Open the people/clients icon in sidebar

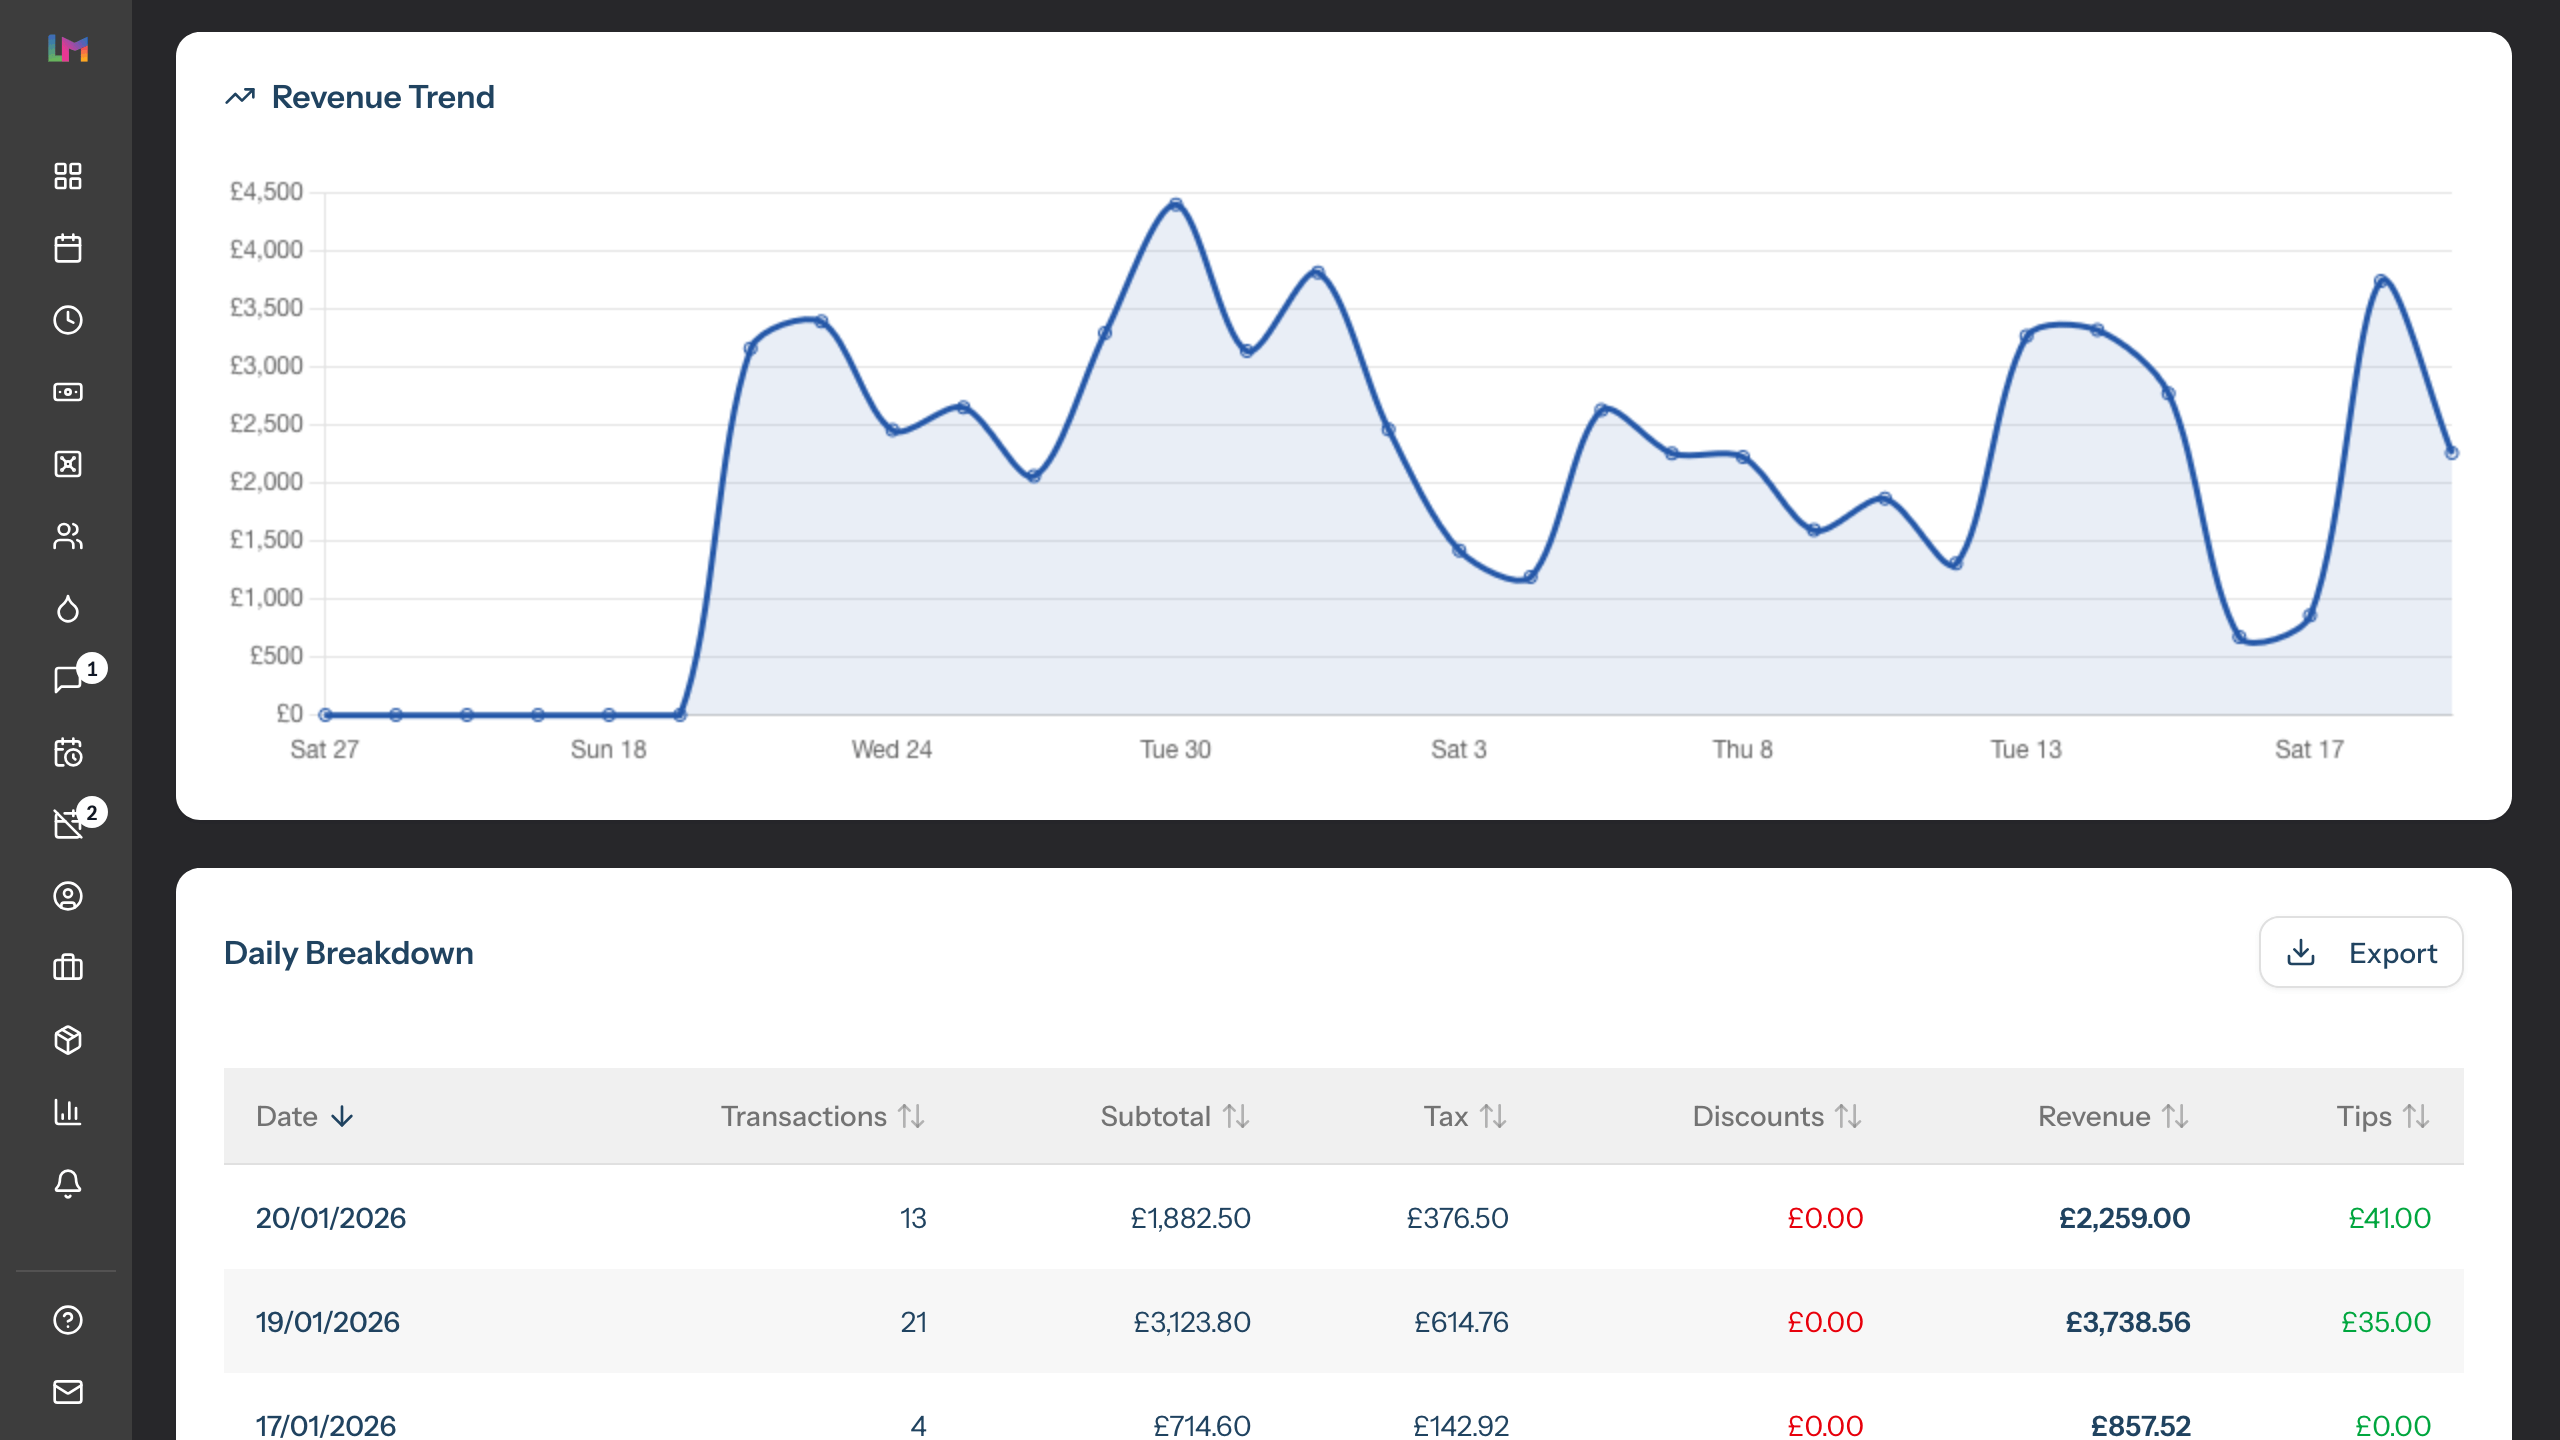pos(67,537)
